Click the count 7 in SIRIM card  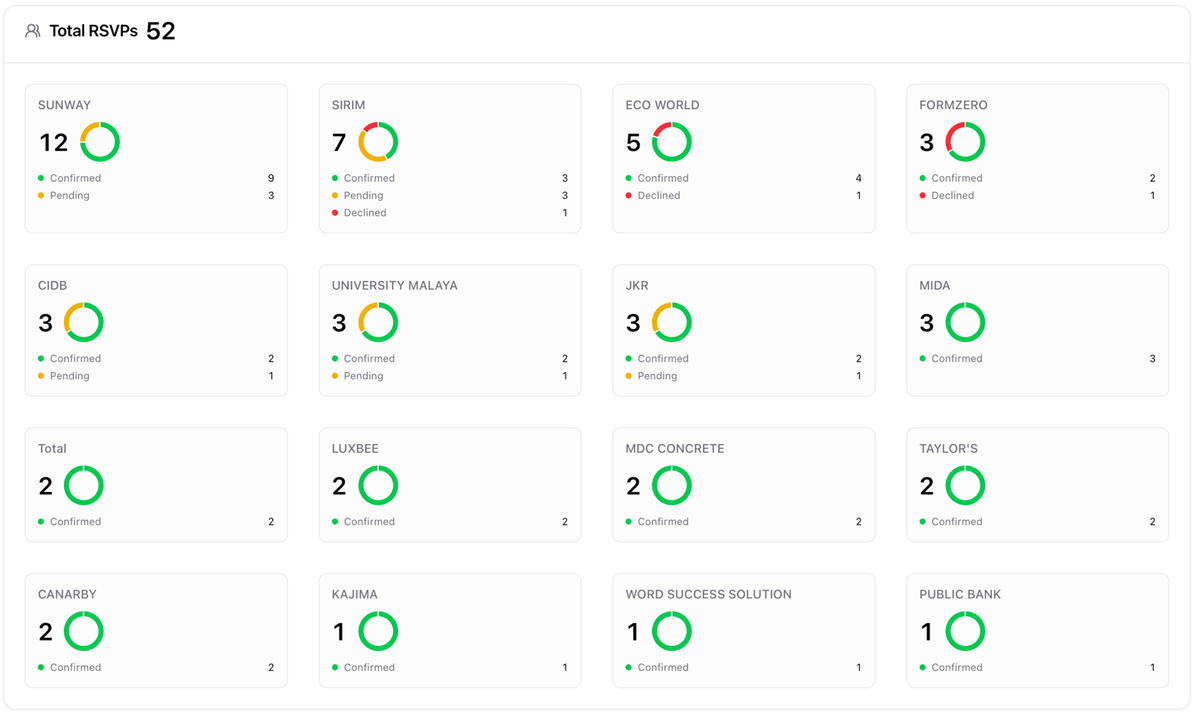coord(339,143)
